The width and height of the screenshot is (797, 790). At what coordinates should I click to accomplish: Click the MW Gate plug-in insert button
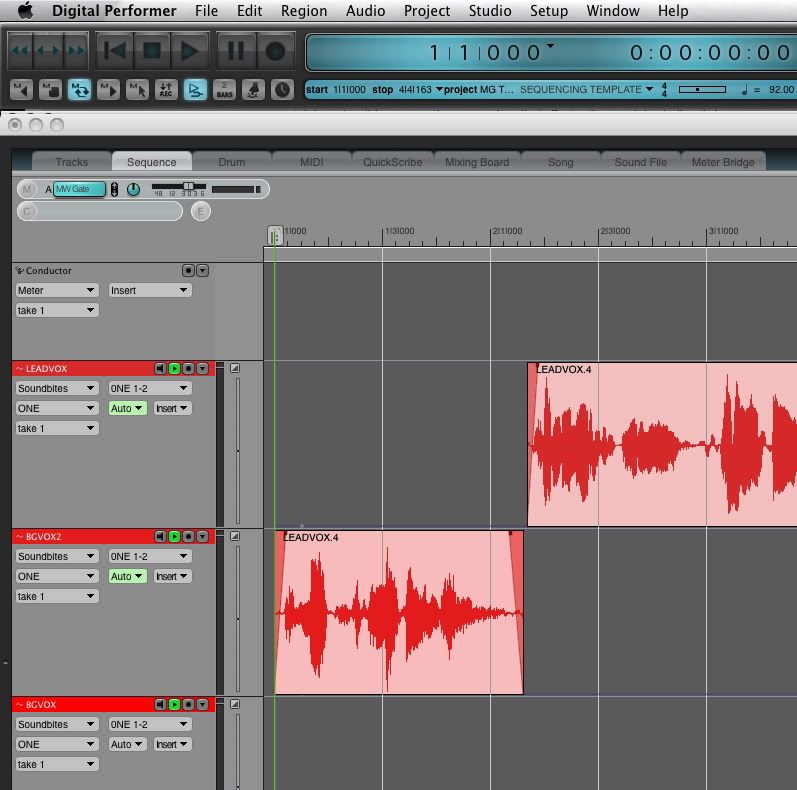[79, 189]
